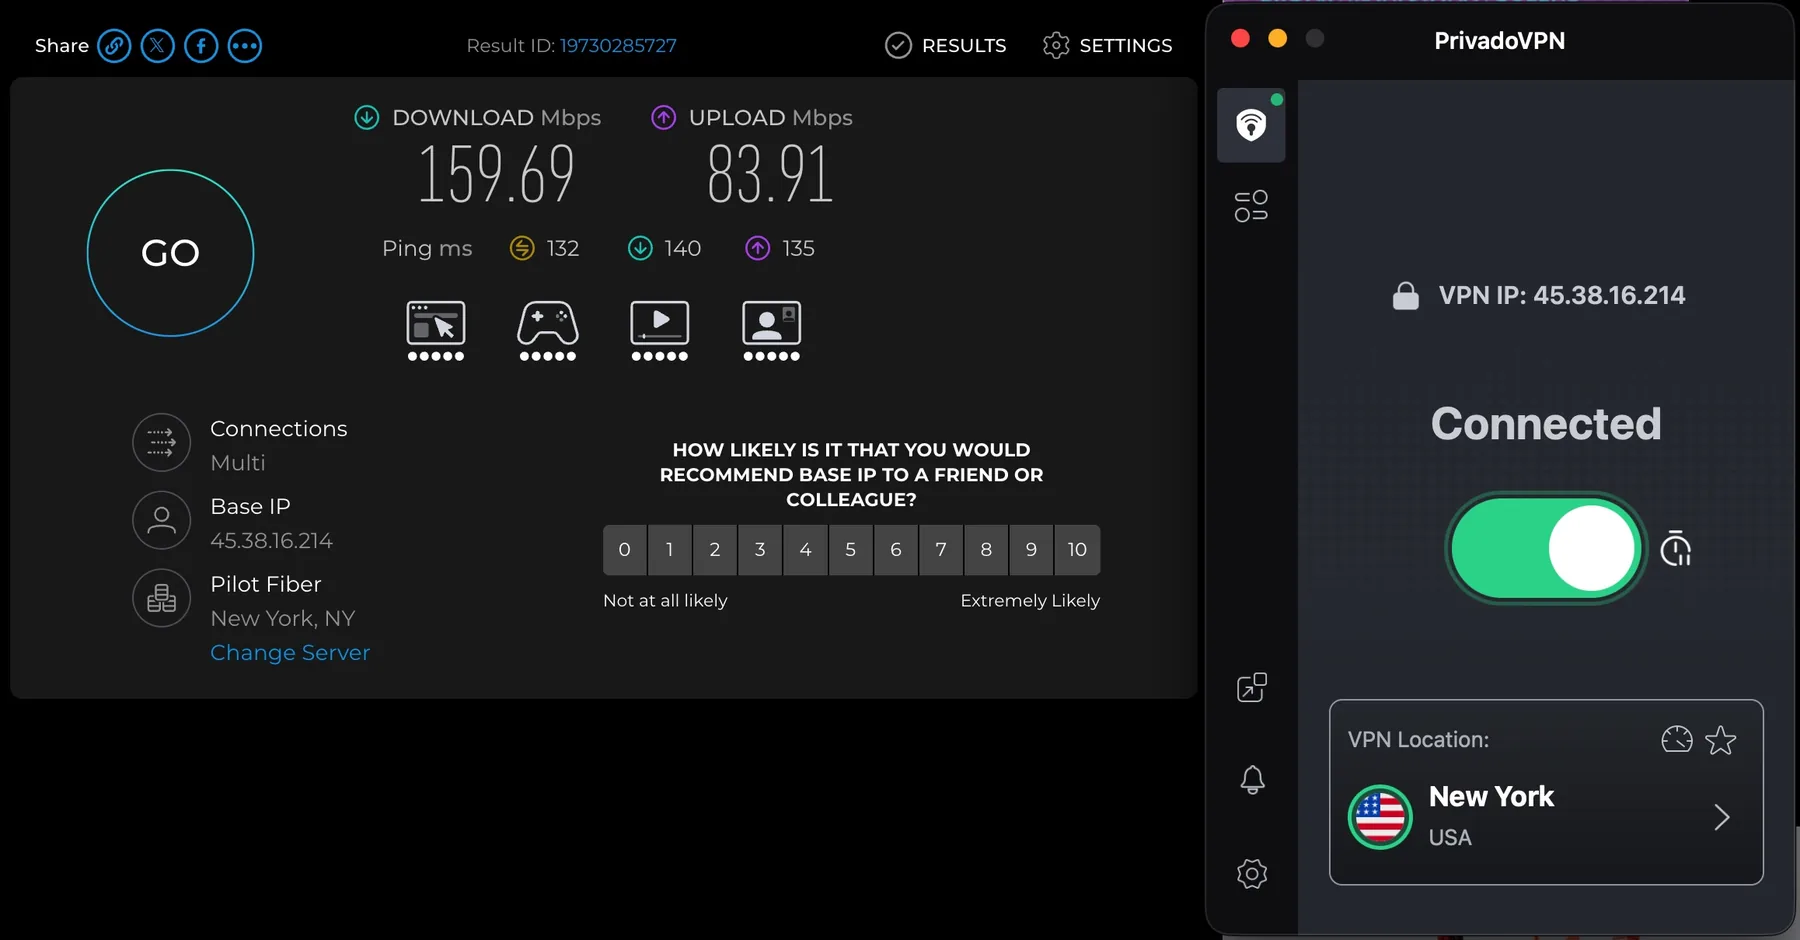
Task: Click the USA flag in VPN Location
Action: [1380, 817]
